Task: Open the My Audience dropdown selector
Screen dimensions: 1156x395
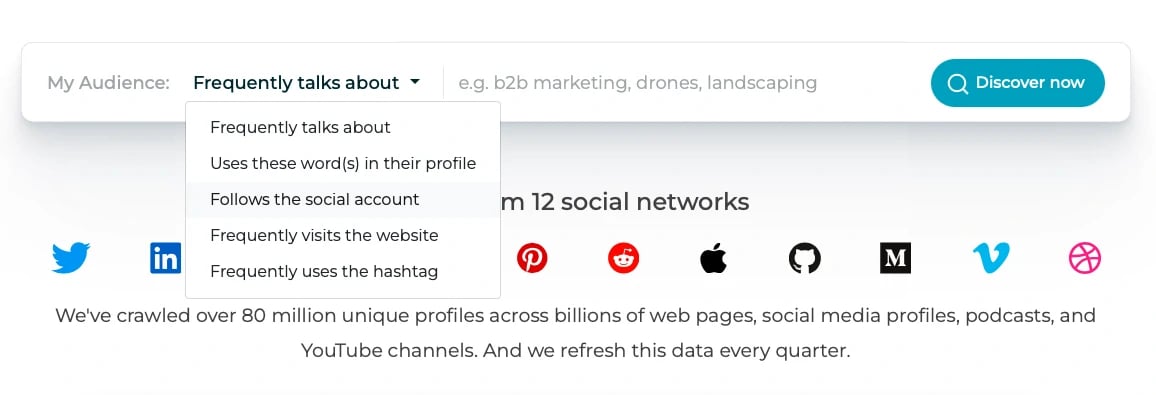Action: [307, 83]
